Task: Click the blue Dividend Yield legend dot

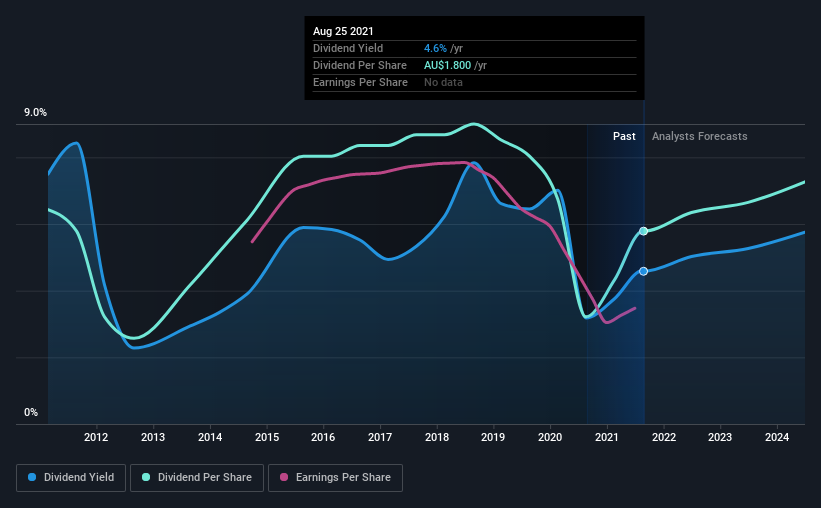Action: click(x=32, y=477)
